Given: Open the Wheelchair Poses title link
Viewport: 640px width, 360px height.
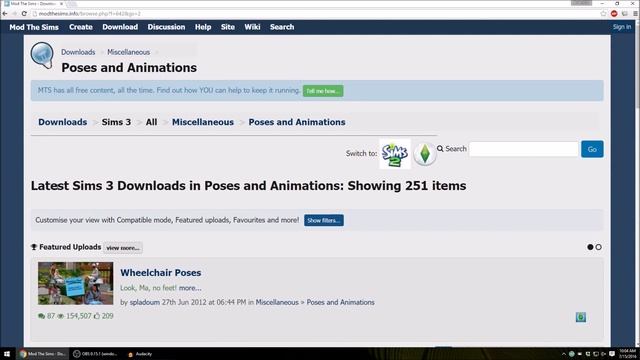Looking at the screenshot, I should (160, 273).
